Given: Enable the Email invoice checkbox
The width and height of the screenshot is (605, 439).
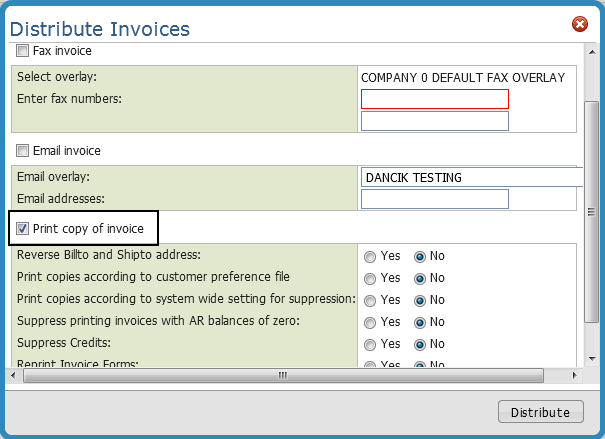Looking at the screenshot, I should point(23,151).
